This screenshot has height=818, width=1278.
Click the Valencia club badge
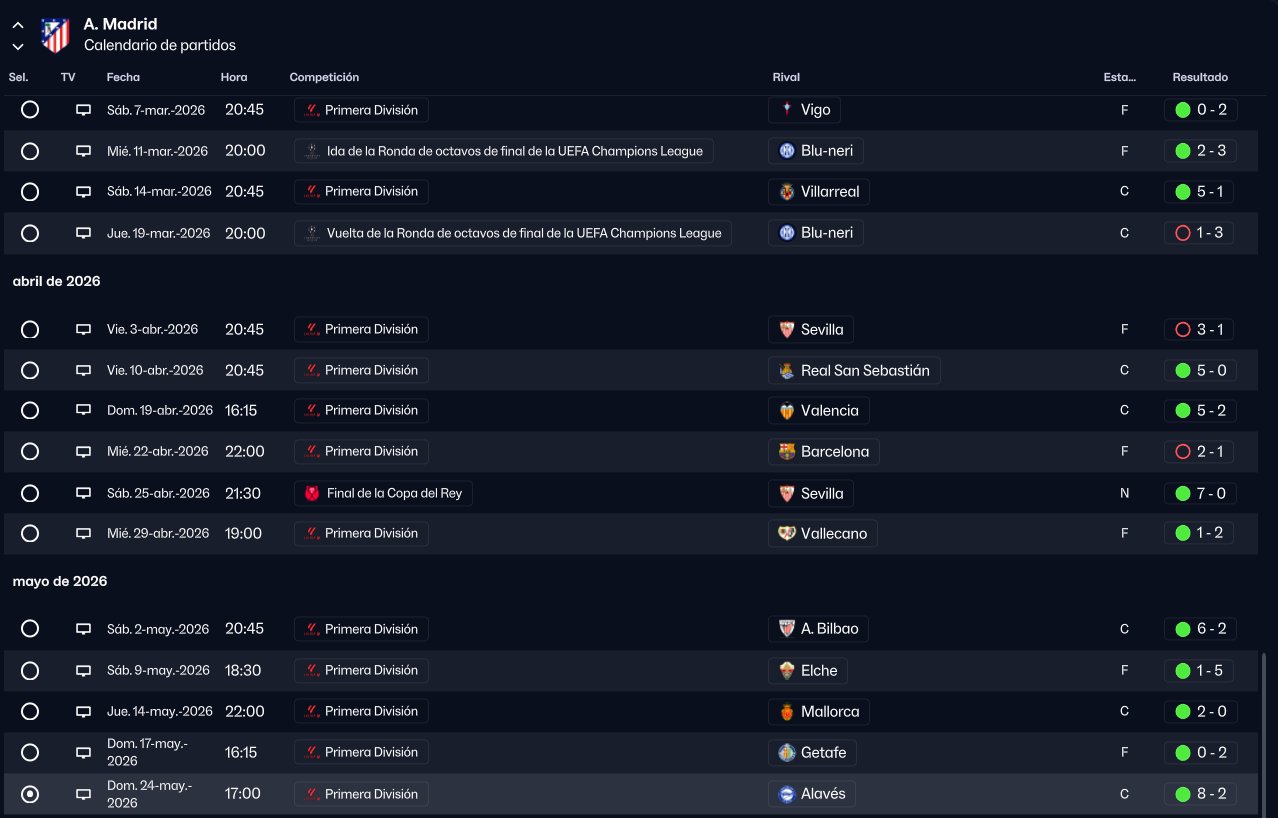point(787,411)
